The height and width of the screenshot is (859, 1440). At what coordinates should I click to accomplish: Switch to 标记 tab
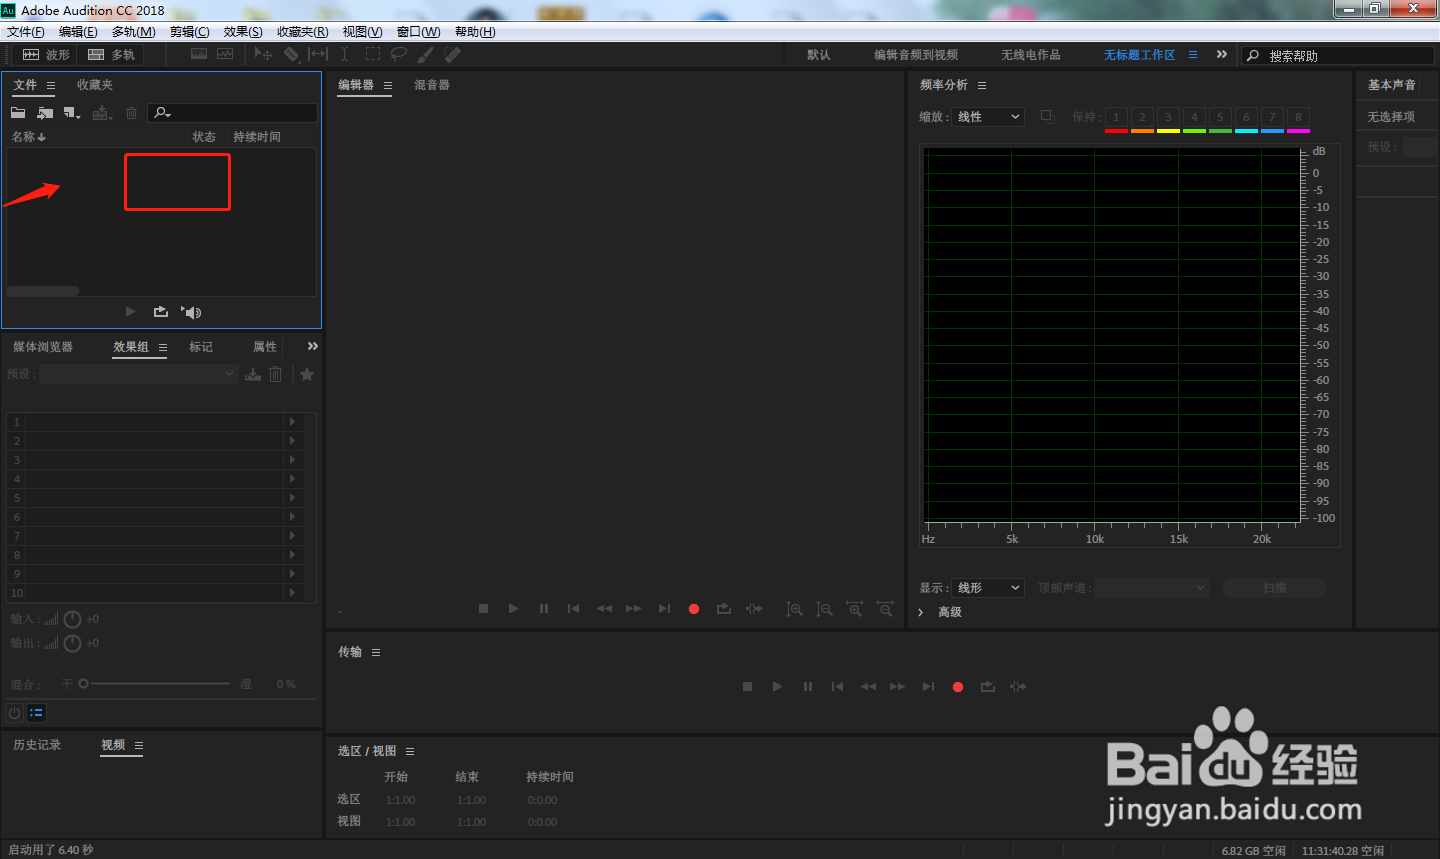(x=201, y=347)
